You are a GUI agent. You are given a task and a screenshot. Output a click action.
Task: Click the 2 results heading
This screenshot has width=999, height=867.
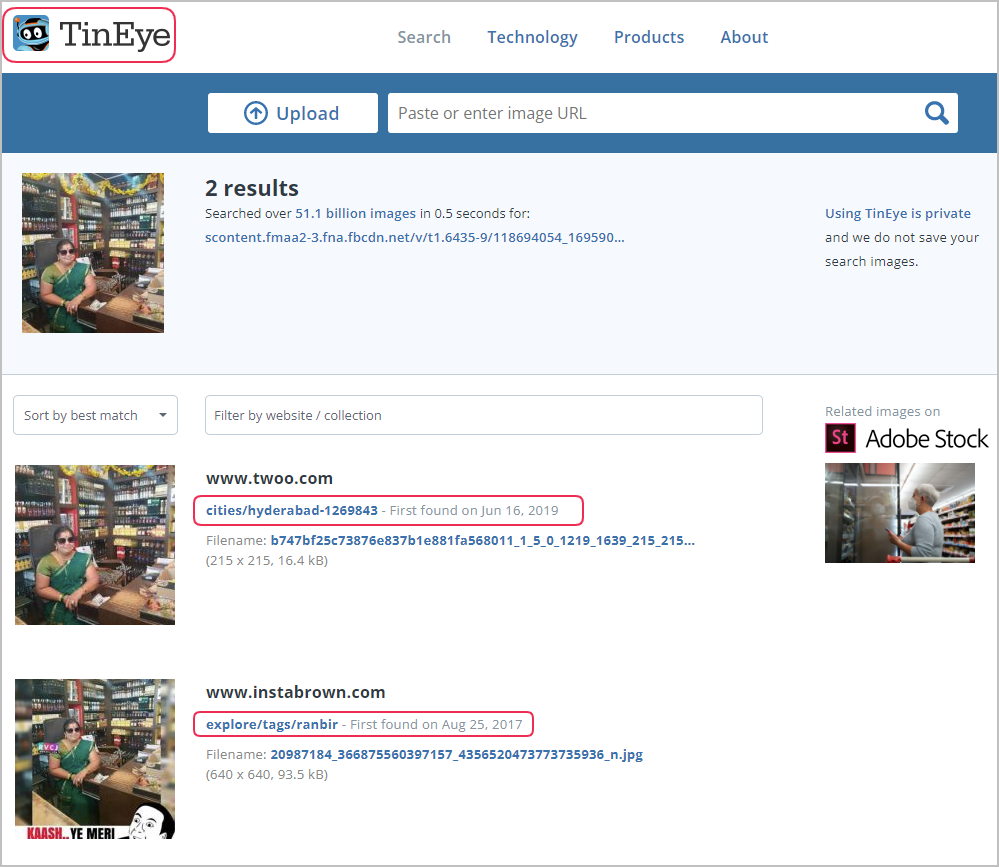point(252,189)
